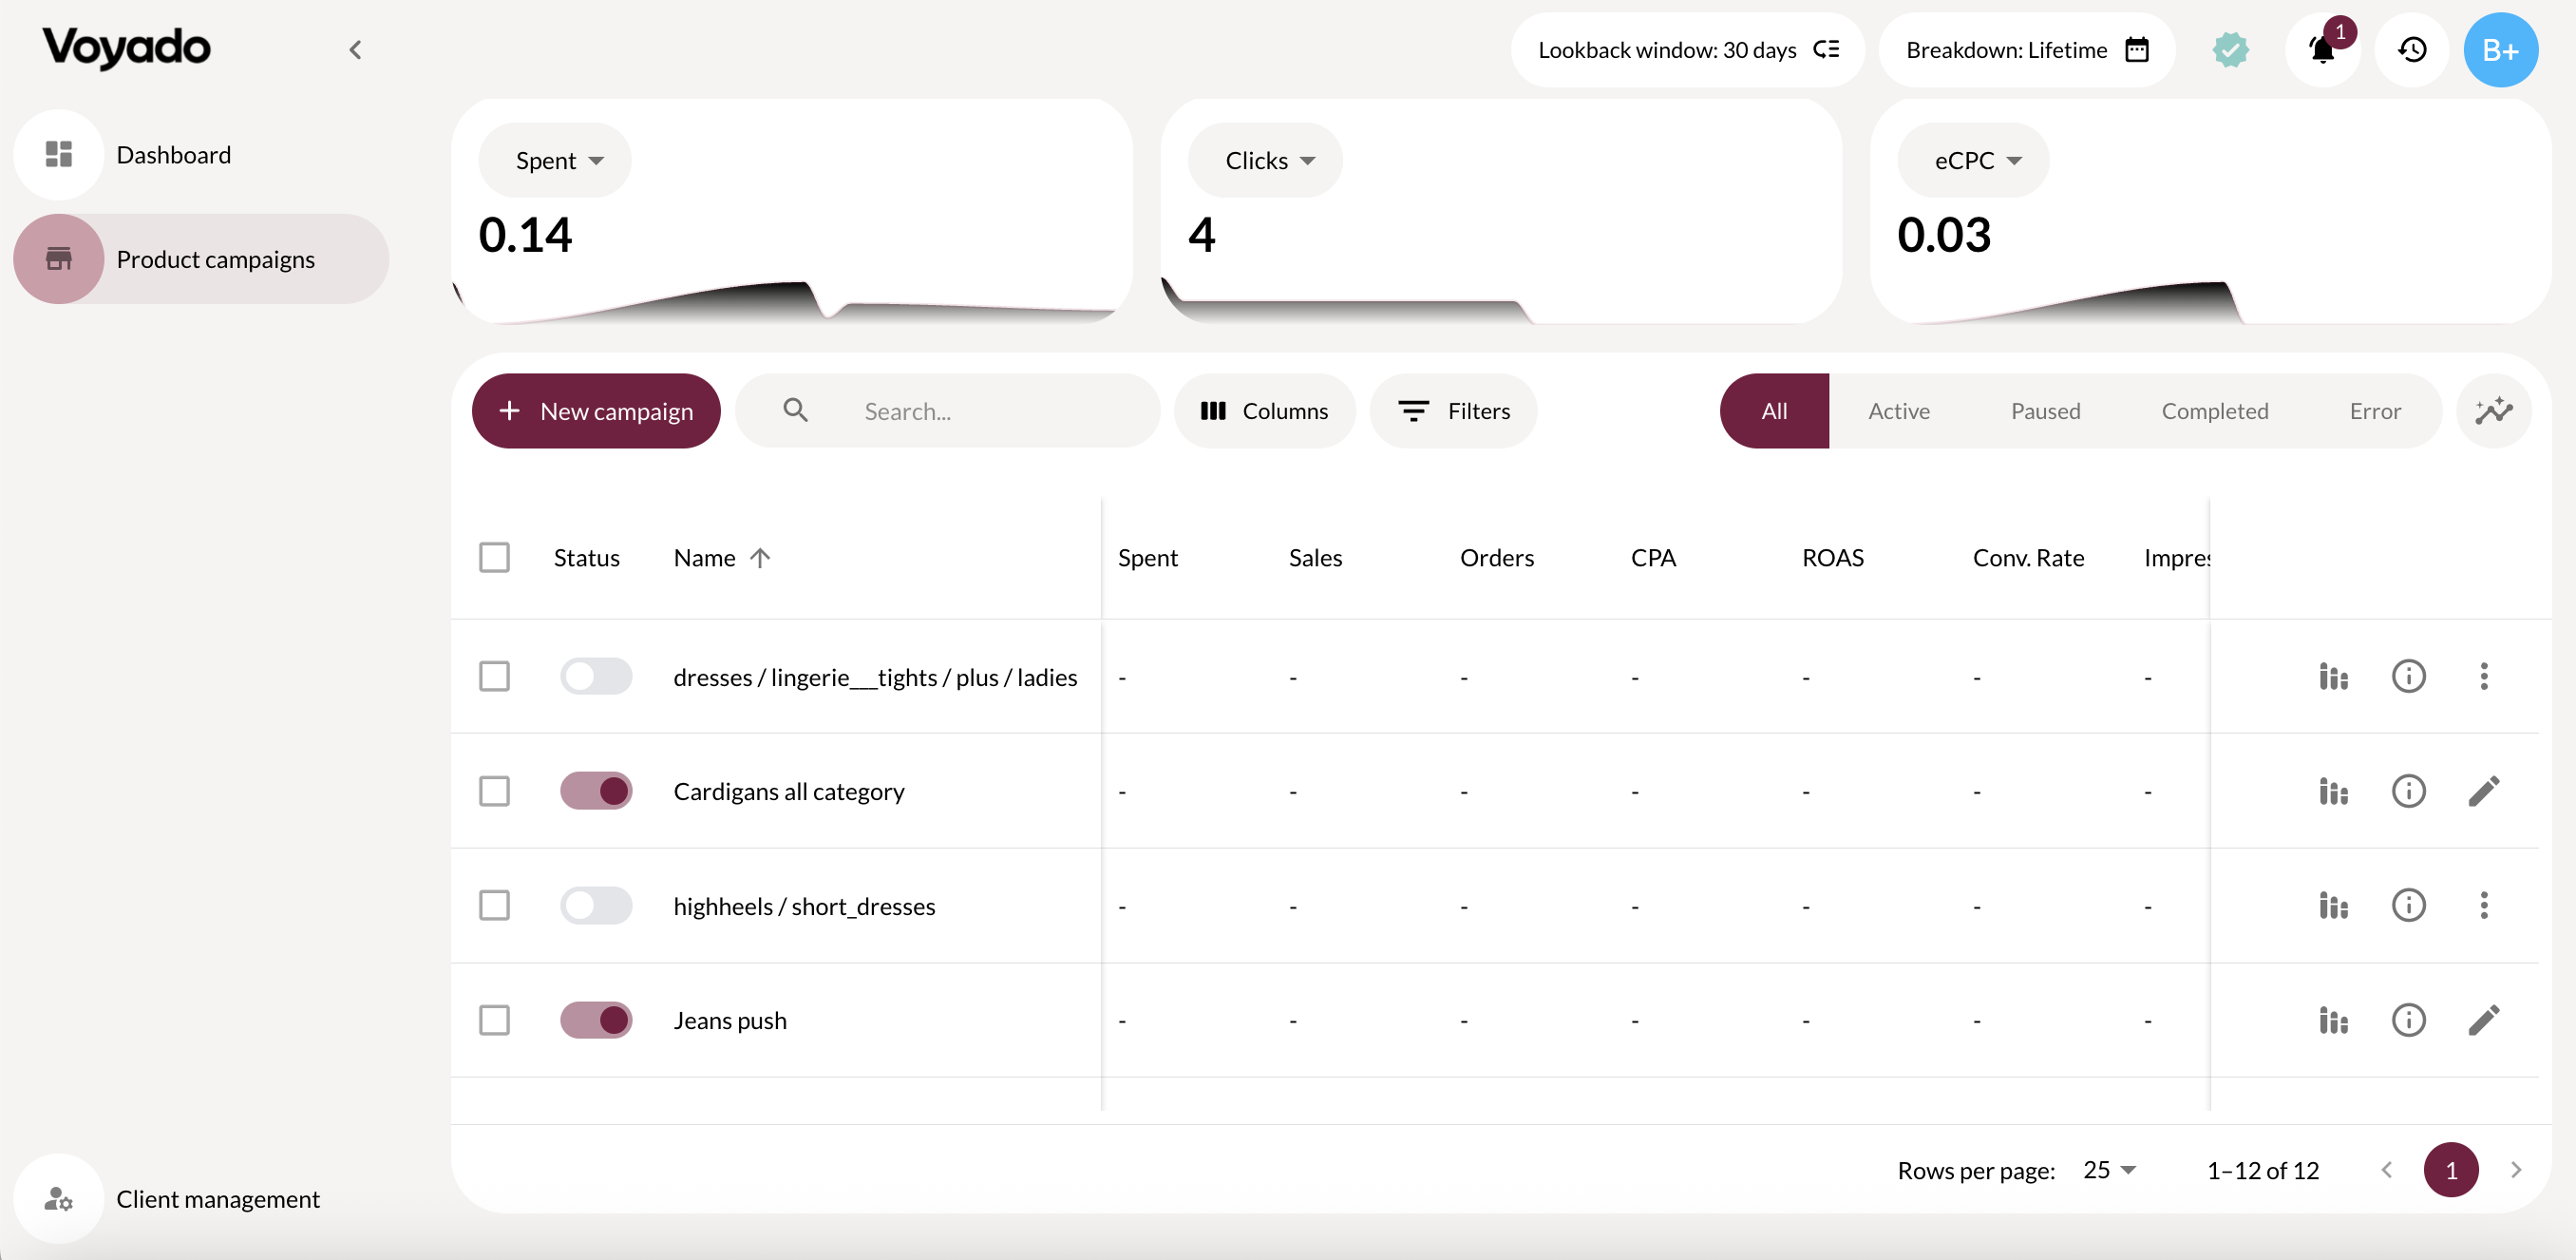The image size is (2576, 1260).
Task: Create a new campaign
Action: (x=595, y=410)
